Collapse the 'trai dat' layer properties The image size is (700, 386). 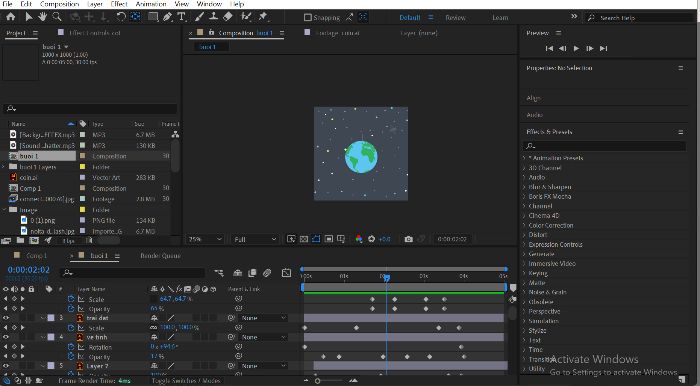point(43,318)
